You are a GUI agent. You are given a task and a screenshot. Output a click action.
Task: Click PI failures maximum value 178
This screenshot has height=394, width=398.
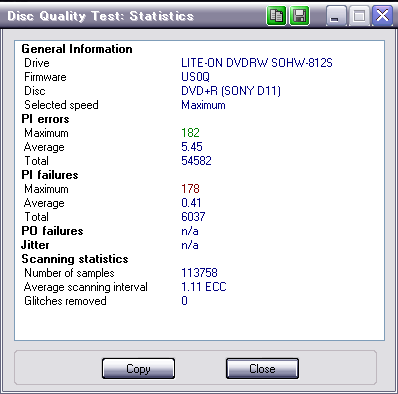pyautogui.click(x=190, y=189)
